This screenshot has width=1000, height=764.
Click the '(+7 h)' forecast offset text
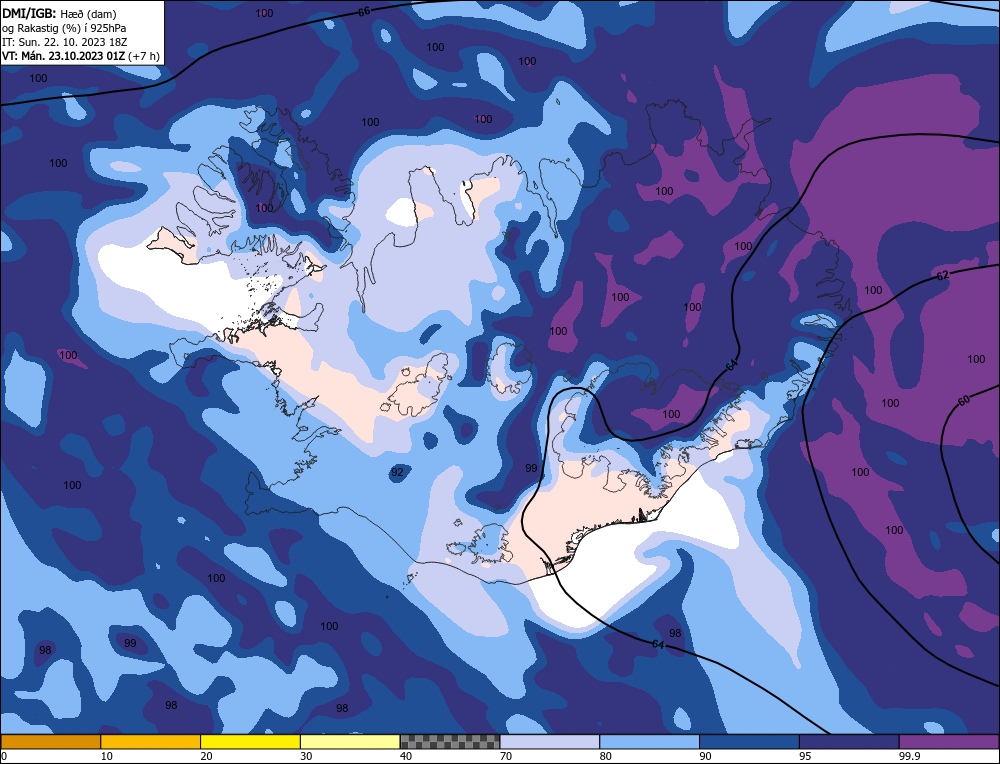click(144, 56)
